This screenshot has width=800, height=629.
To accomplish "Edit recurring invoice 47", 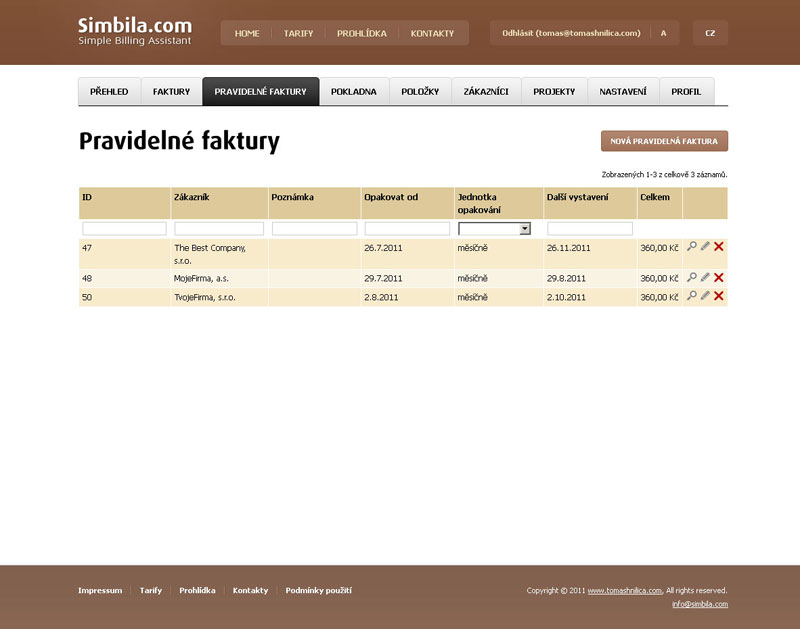I will 705,246.
